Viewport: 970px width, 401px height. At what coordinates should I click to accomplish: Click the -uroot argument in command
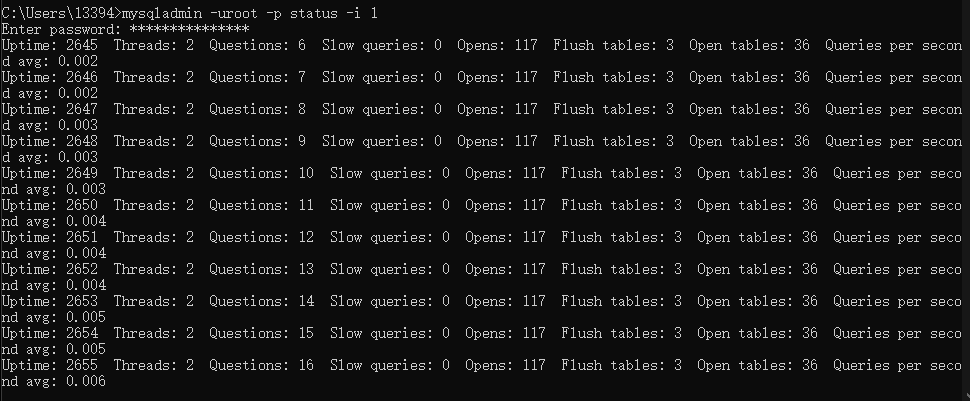[x=237, y=13]
